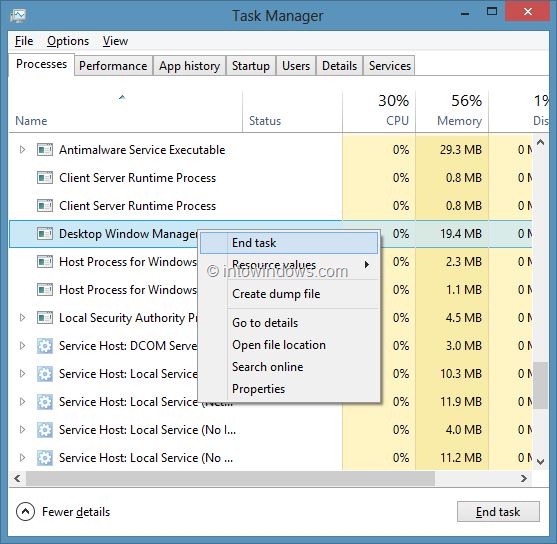The image size is (557, 544).
Task: Choose Search online in context menu
Action: (x=289, y=367)
